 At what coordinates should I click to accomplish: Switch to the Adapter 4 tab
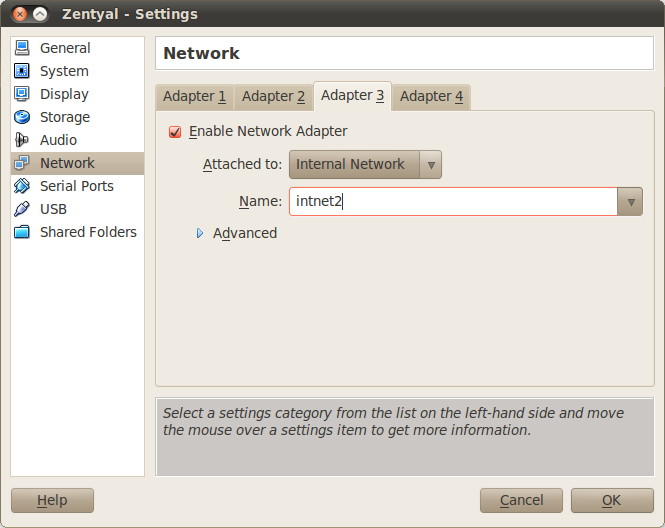(431, 96)
